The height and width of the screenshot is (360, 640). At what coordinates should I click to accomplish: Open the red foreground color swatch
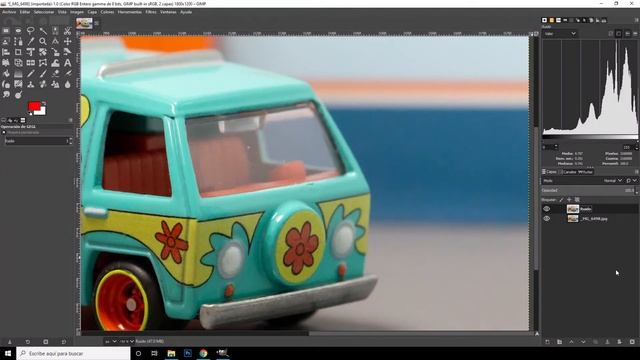34,107
